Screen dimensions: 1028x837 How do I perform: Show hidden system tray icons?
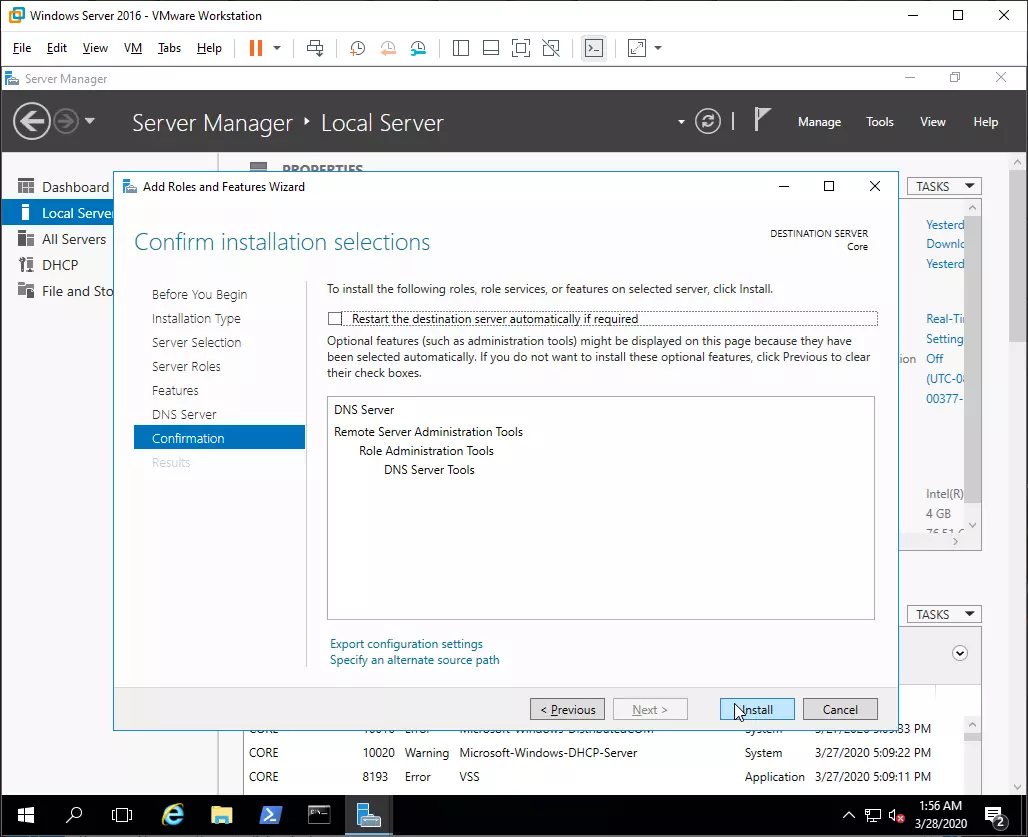[x=848, y=815]
